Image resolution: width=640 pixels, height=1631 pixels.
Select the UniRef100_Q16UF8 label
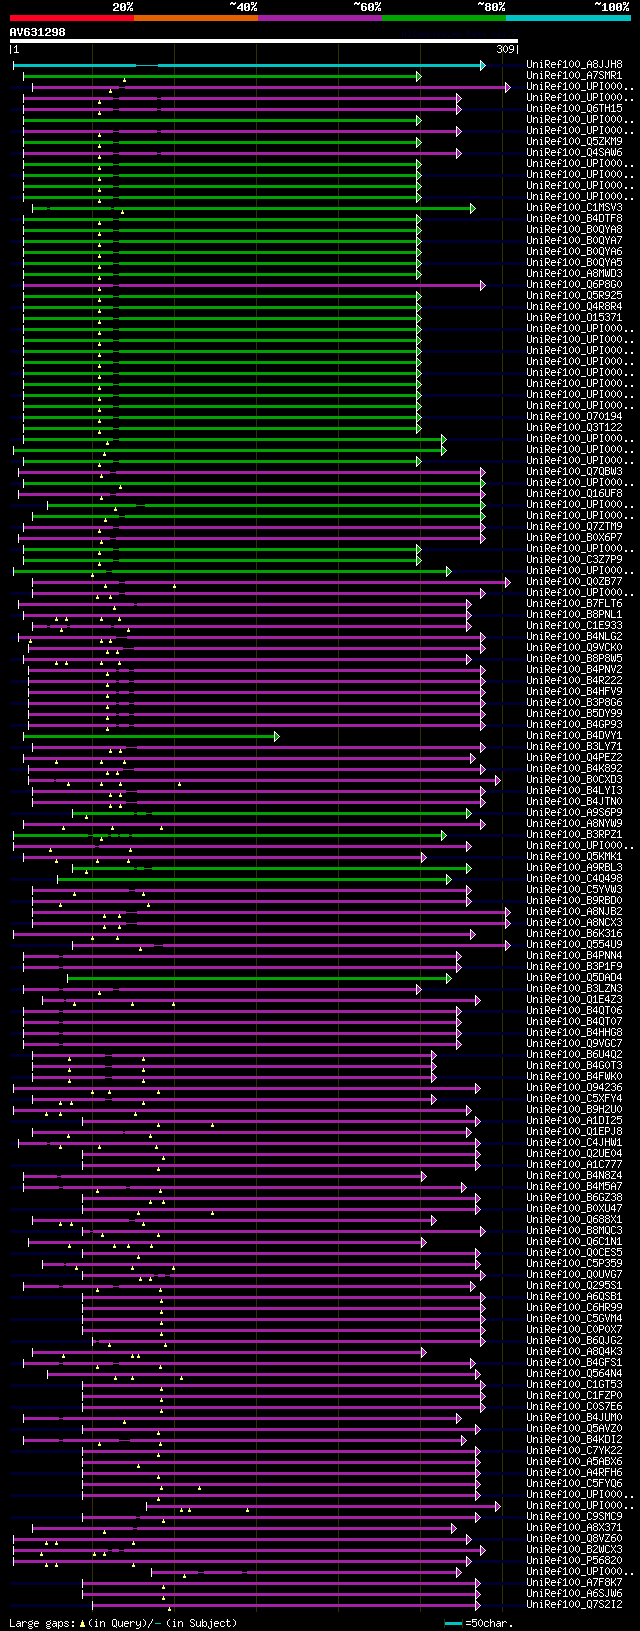coord(574,494)
